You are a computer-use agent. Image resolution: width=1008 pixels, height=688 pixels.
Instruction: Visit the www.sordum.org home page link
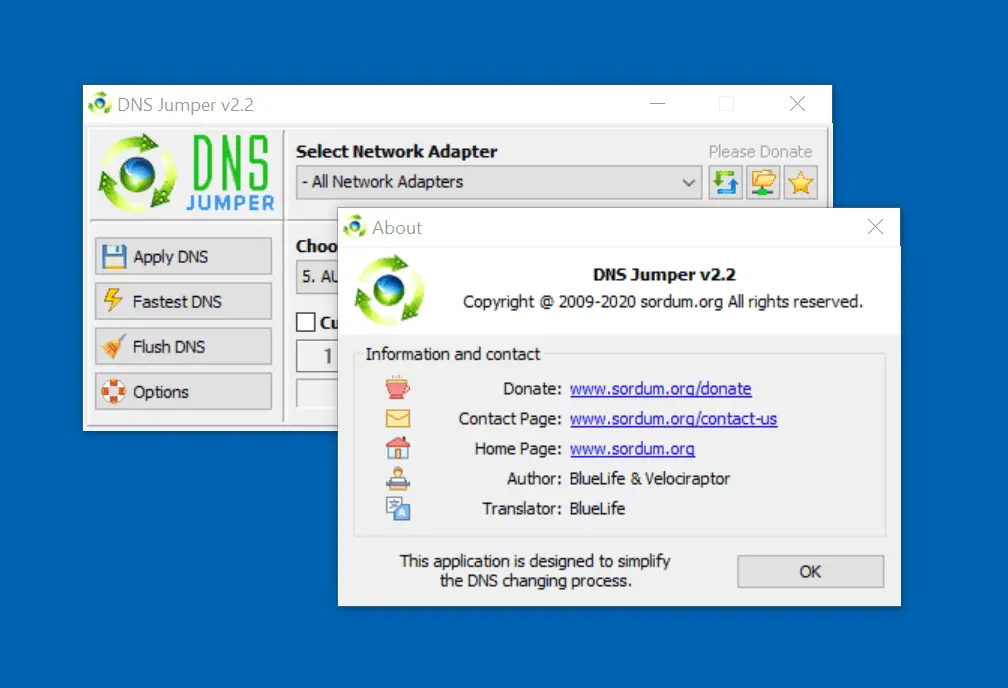point(632,449)
